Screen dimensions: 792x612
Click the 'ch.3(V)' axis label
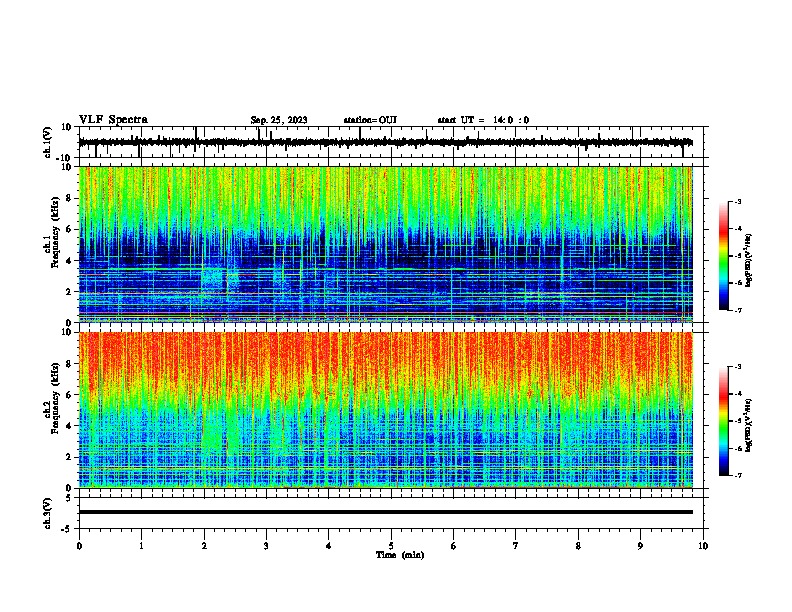coord(48,513)
